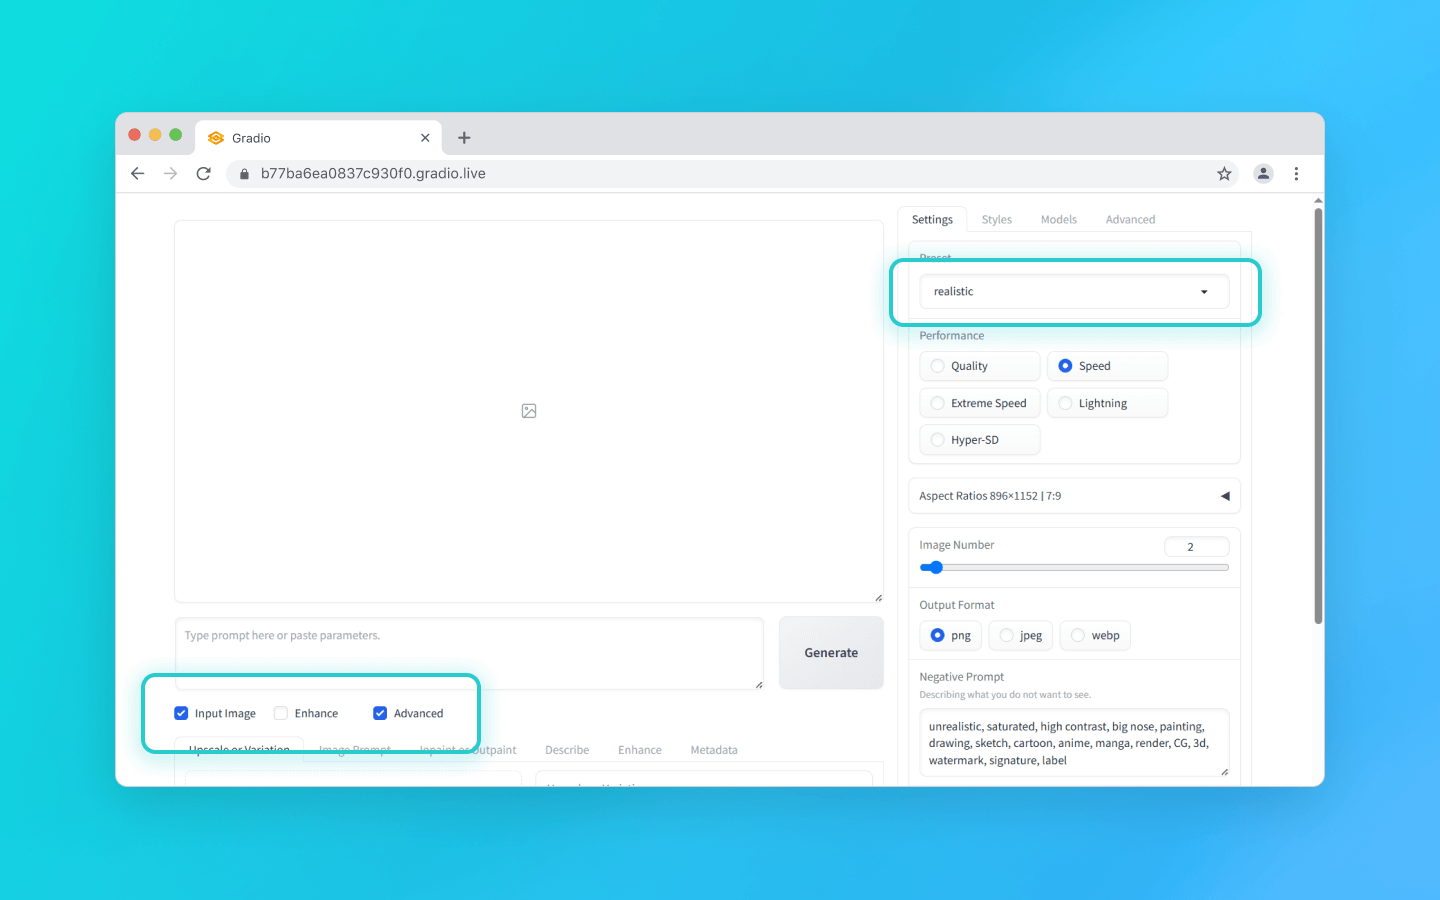Set output format to png
1440x900 pixels.
click(950, 635)
